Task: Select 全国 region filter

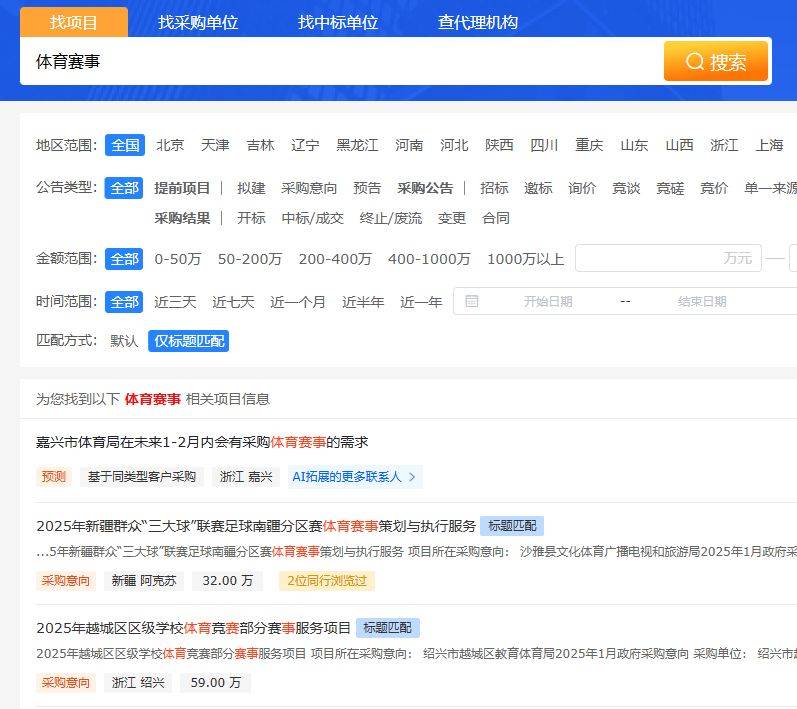Action: 125,145
